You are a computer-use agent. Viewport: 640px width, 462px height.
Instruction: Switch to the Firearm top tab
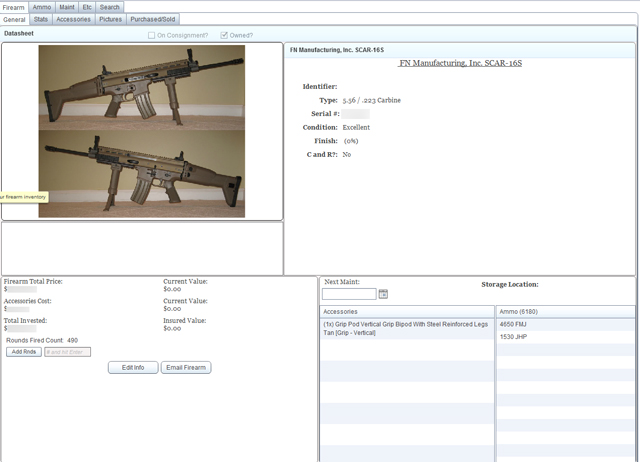pyautogui.click(x=14, y=7)
